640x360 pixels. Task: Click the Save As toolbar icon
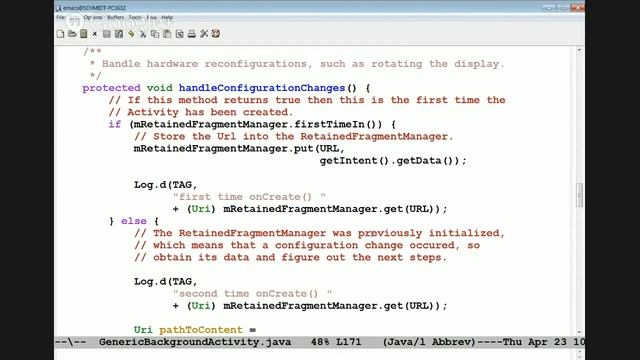pos(119,34)
